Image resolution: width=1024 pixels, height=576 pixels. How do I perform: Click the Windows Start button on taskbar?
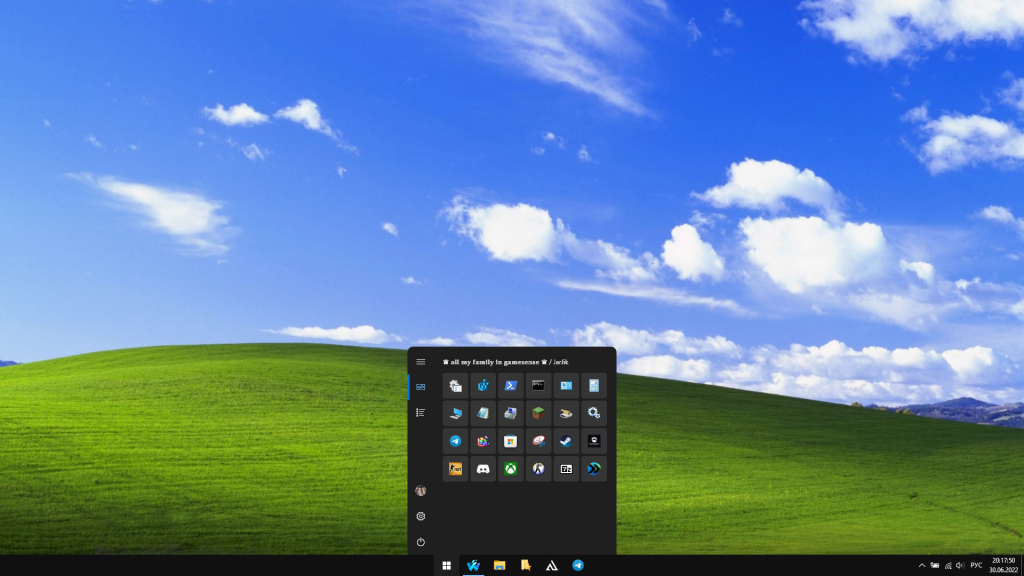[x=447, y=566]
